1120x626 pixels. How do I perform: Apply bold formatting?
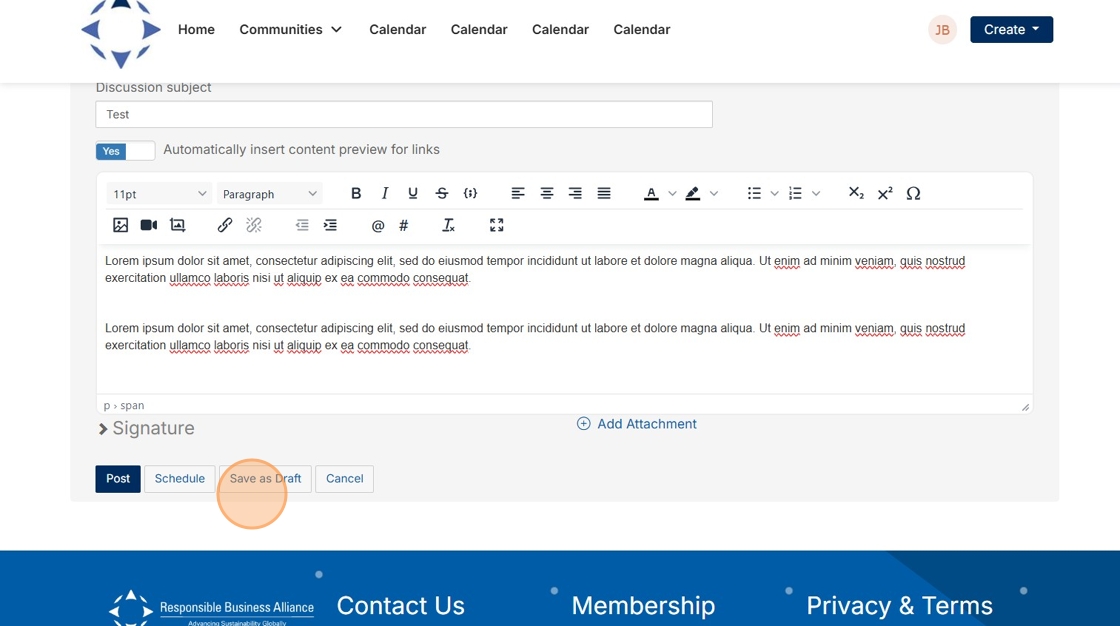(356, 194)
